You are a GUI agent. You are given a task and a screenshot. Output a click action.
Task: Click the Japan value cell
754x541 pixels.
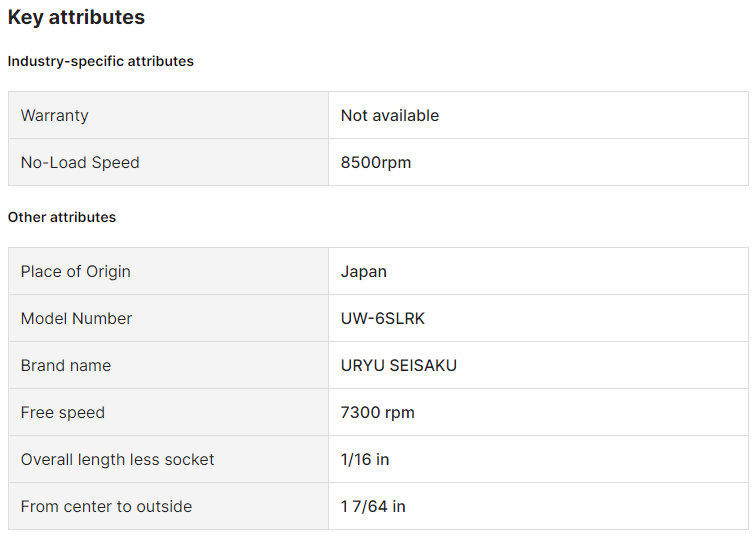[x=364, y=271]
